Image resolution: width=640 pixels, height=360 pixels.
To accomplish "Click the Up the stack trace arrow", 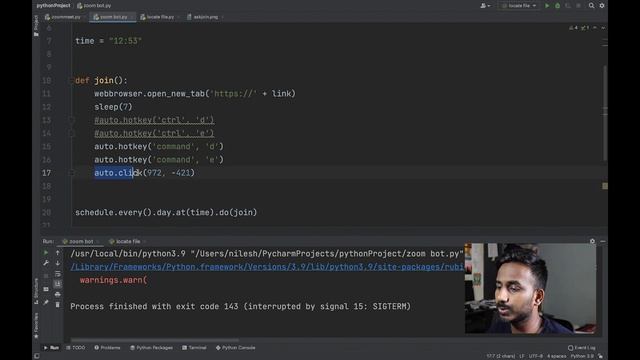I will 58,253.
